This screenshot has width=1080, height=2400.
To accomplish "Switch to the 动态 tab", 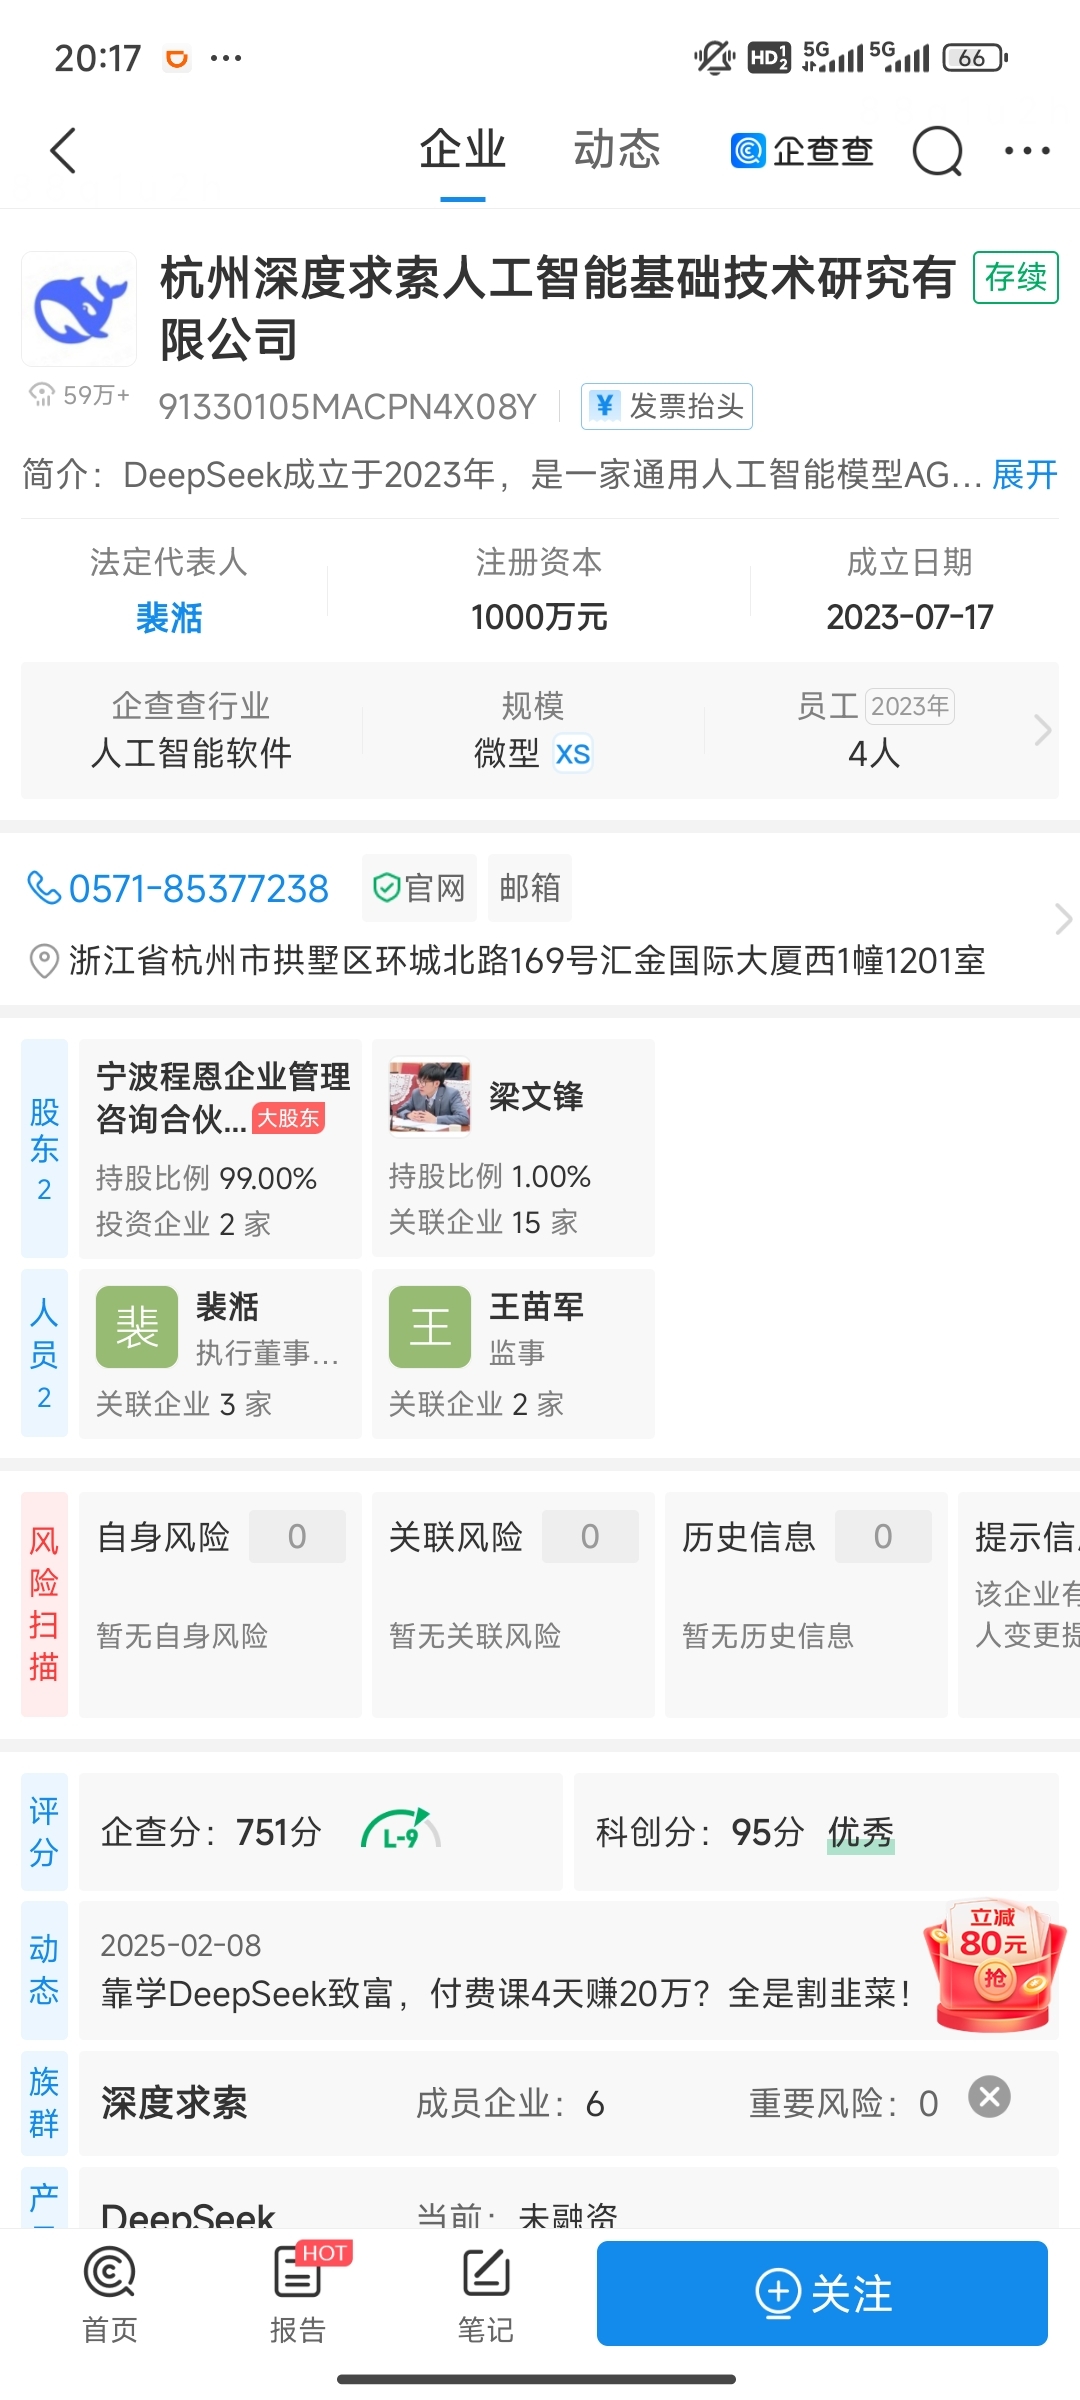I will (617, 150).
